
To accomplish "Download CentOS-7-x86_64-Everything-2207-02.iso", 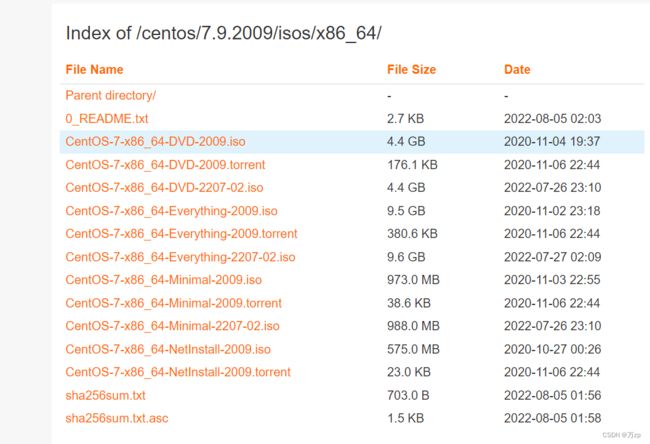I will pos(180,257).
